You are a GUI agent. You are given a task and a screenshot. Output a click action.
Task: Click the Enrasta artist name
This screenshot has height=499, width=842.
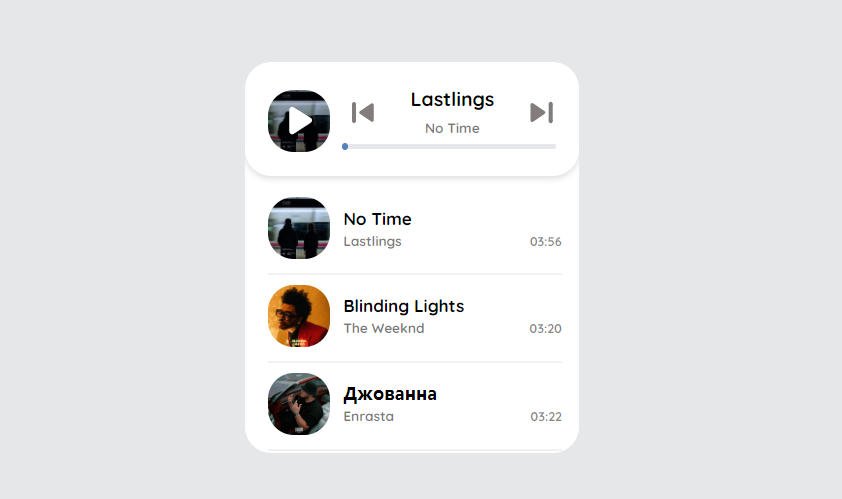point(369,416)
